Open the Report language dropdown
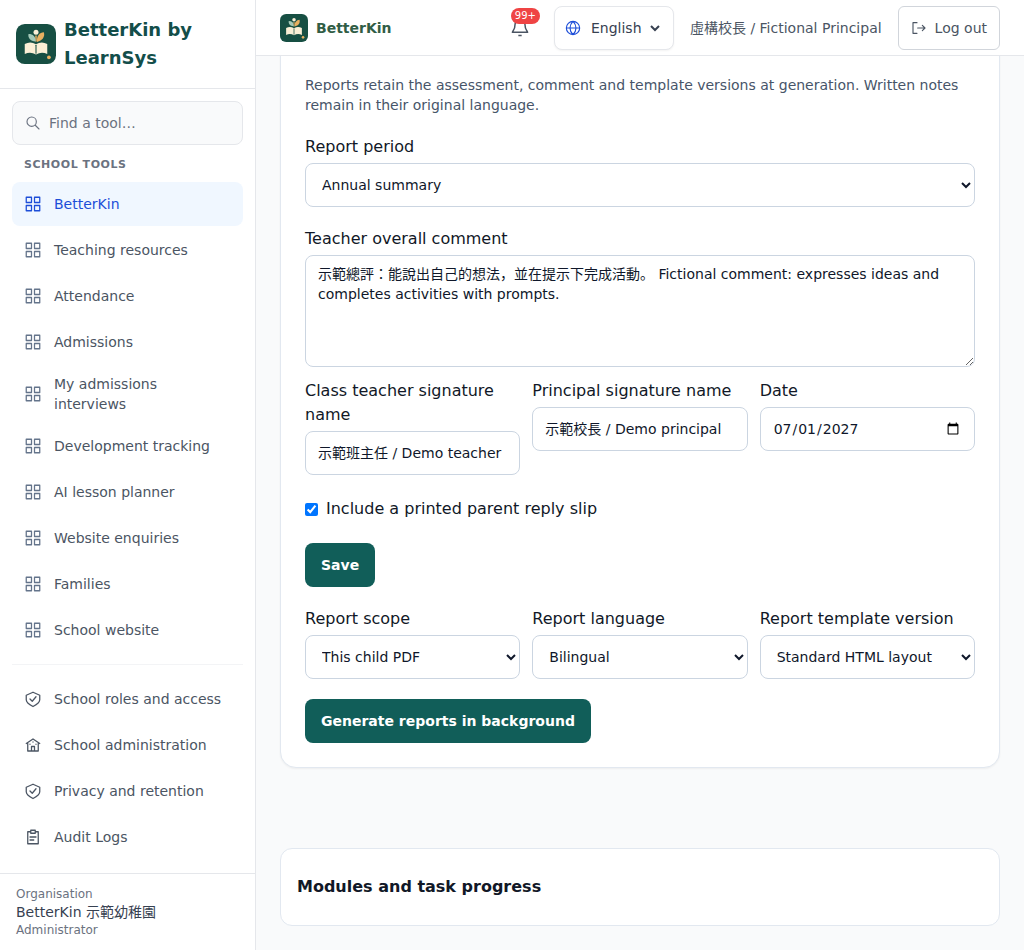1024x950 pixels. 639,657
